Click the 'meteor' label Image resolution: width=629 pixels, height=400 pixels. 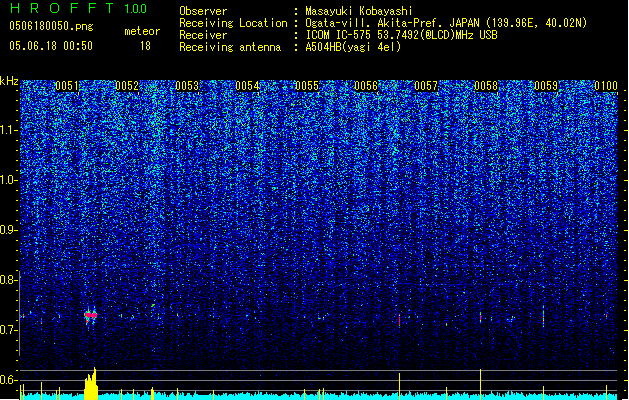[142, 31]
